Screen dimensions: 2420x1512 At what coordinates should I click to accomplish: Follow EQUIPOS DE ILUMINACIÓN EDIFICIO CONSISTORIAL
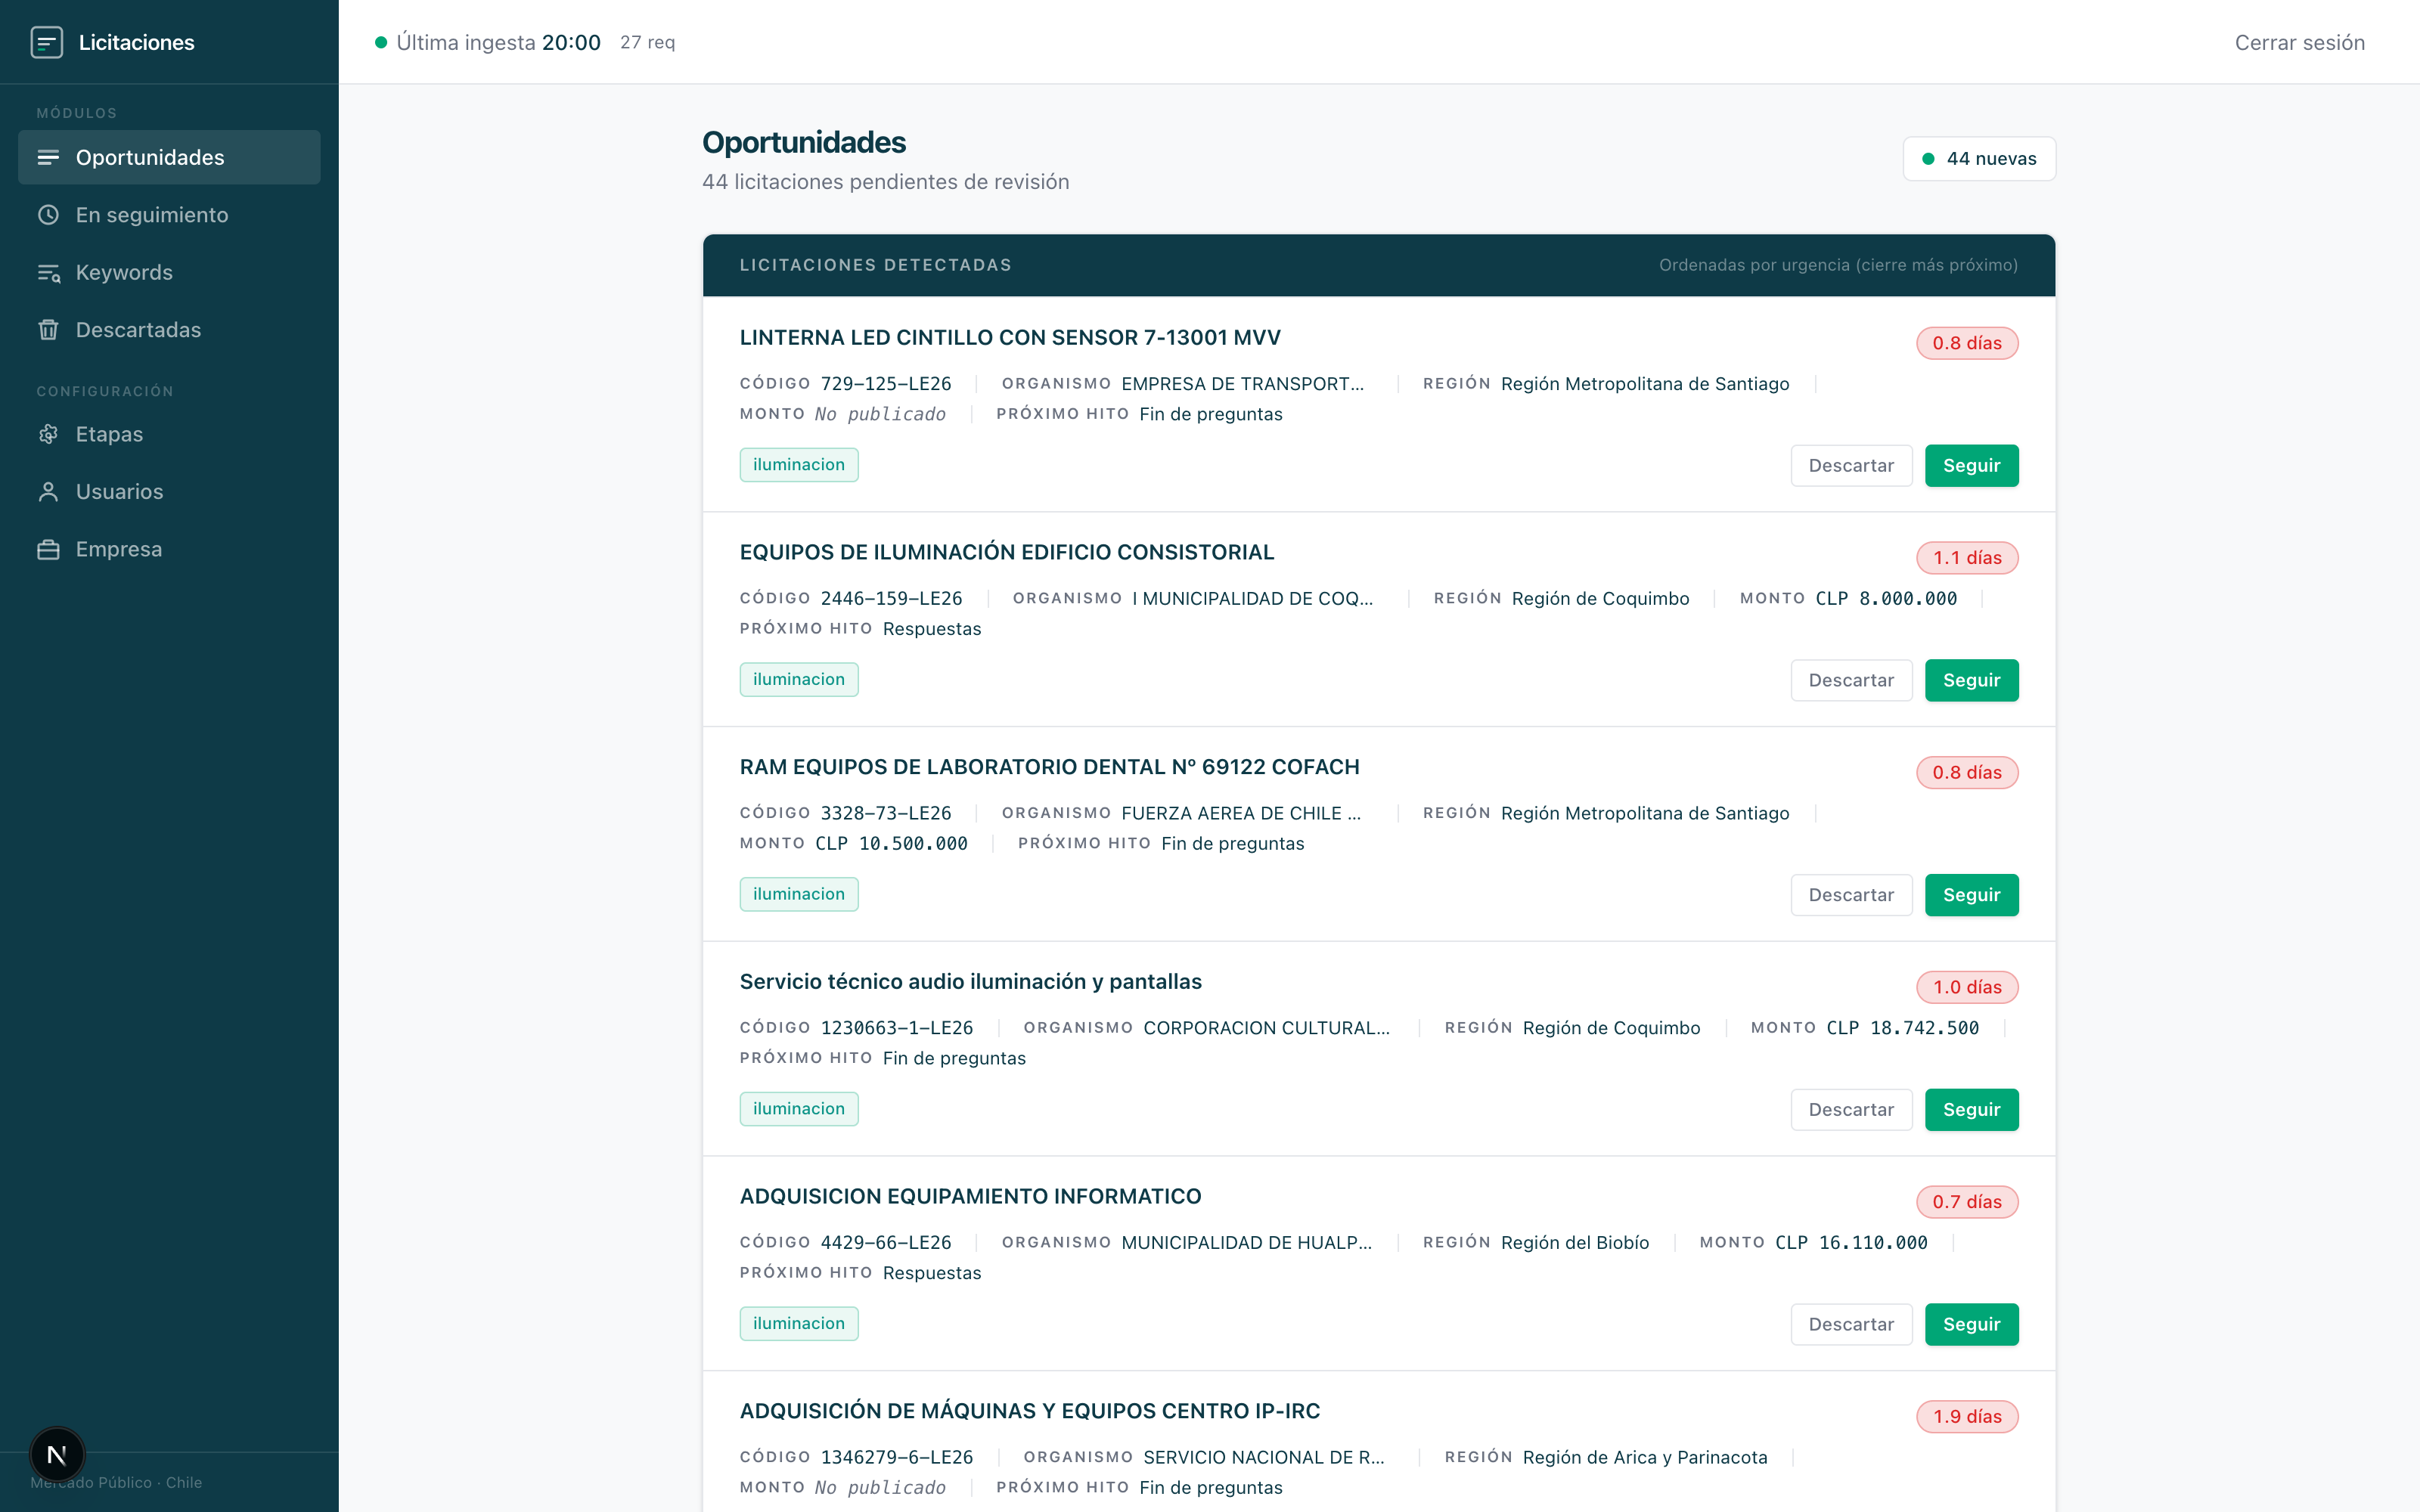click(1971, 680)
